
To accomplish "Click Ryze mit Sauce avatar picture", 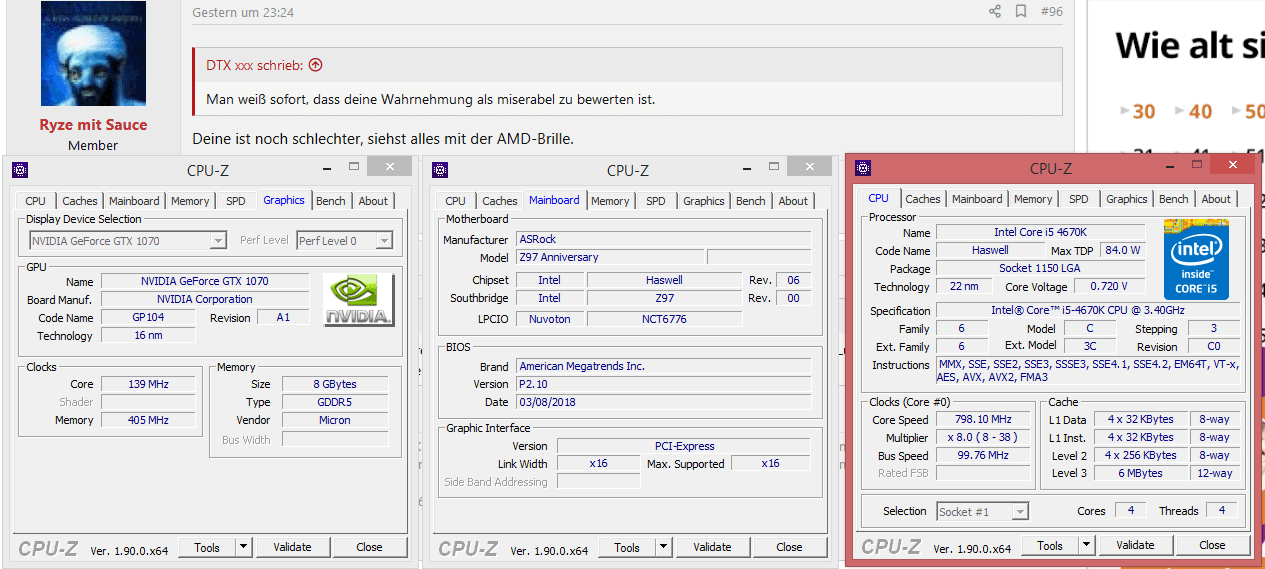I will (93, 54).
